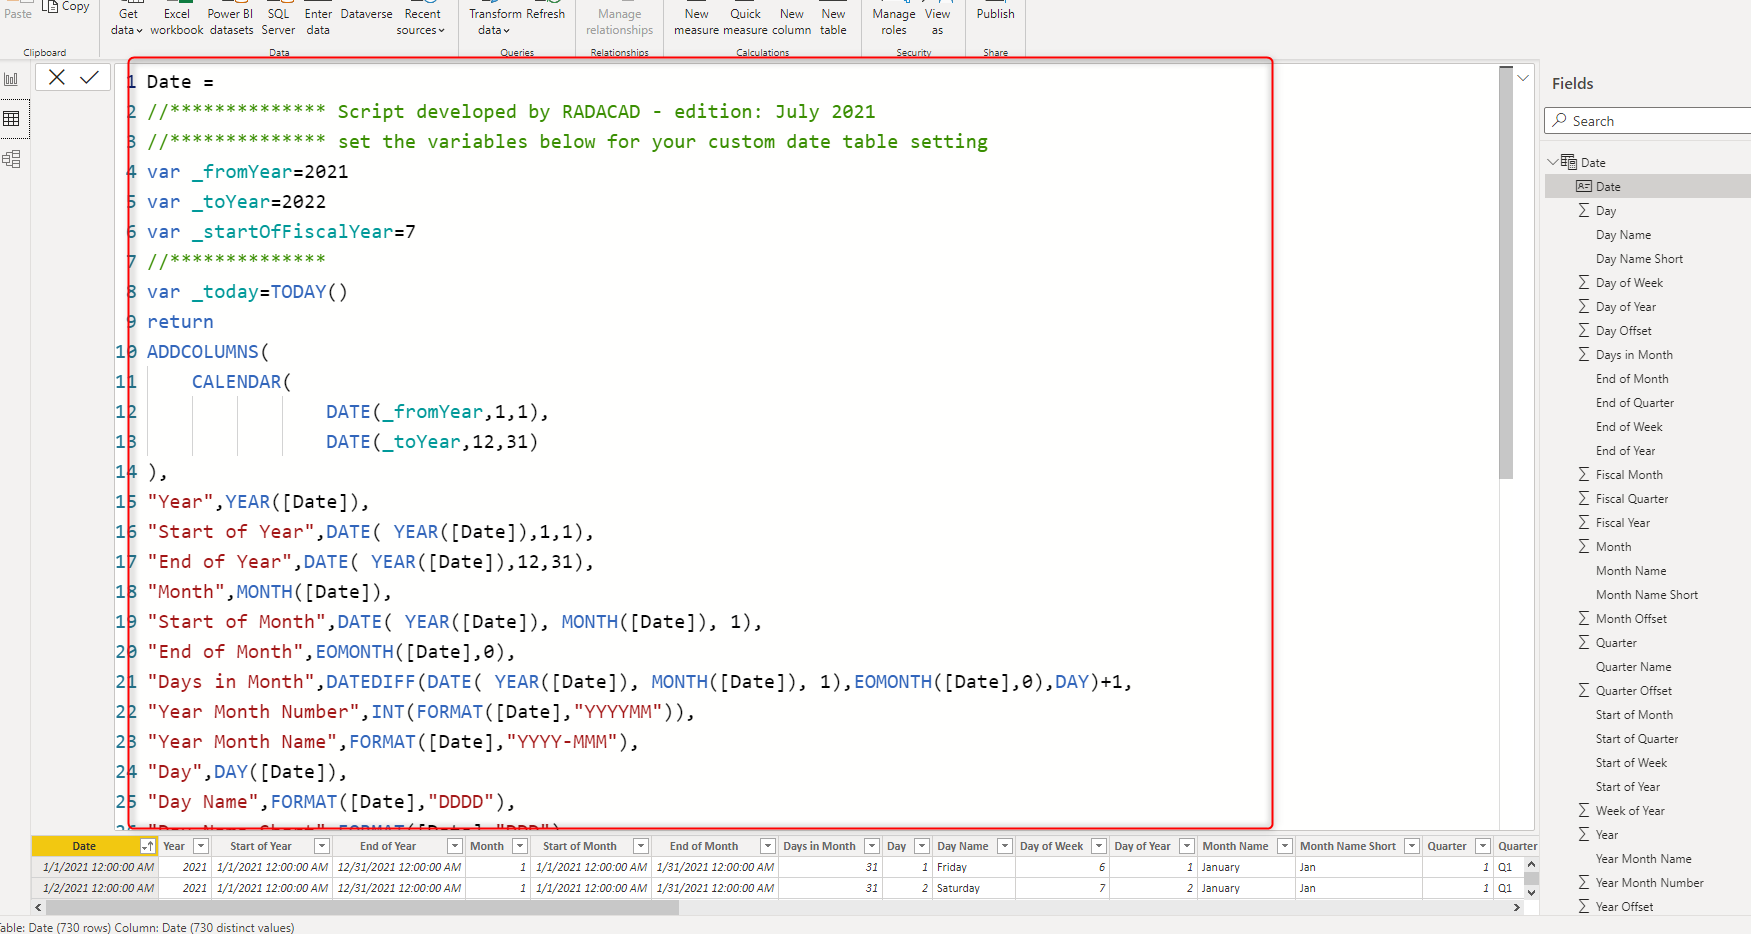1751x934 pixels.
Task: Click the Publish ribbon button
Action: click(x=995, y=14)
